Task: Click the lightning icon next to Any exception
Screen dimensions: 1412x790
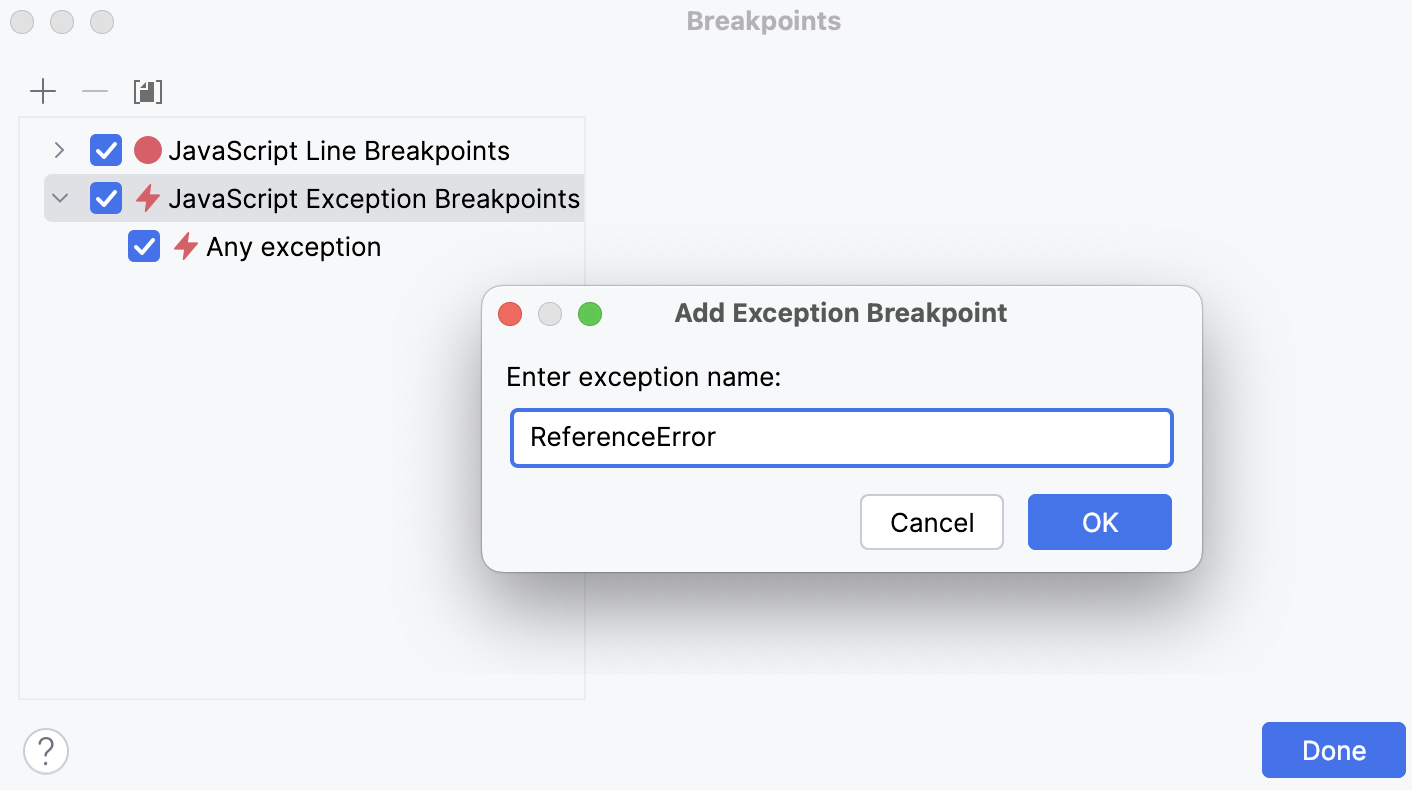Action: (186, 247)
